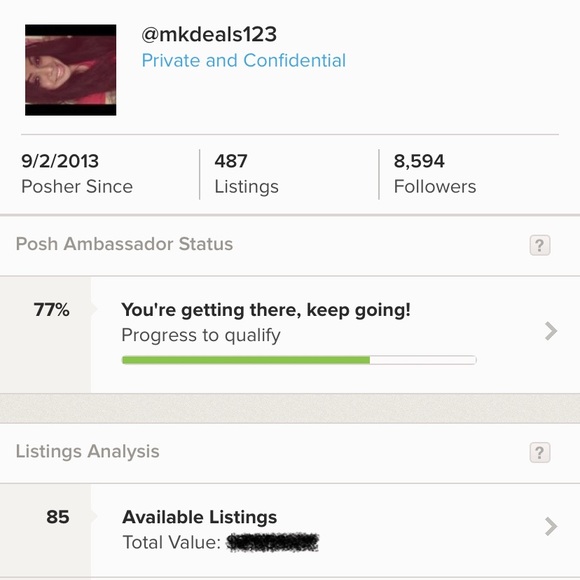Image resolution: width=580 pixels, height=580 pixels.
Task: View the 487 Listings stat
Action: [x=246, y=174]
